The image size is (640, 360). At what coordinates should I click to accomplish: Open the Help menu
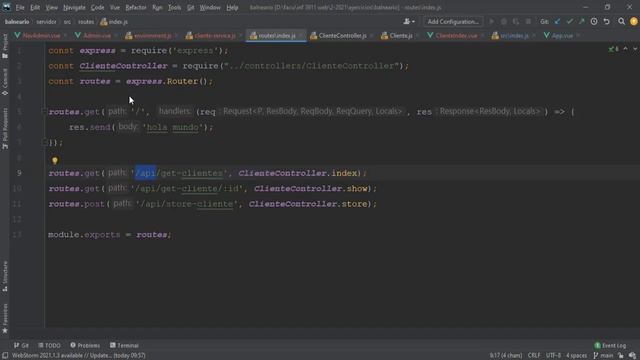232,7
